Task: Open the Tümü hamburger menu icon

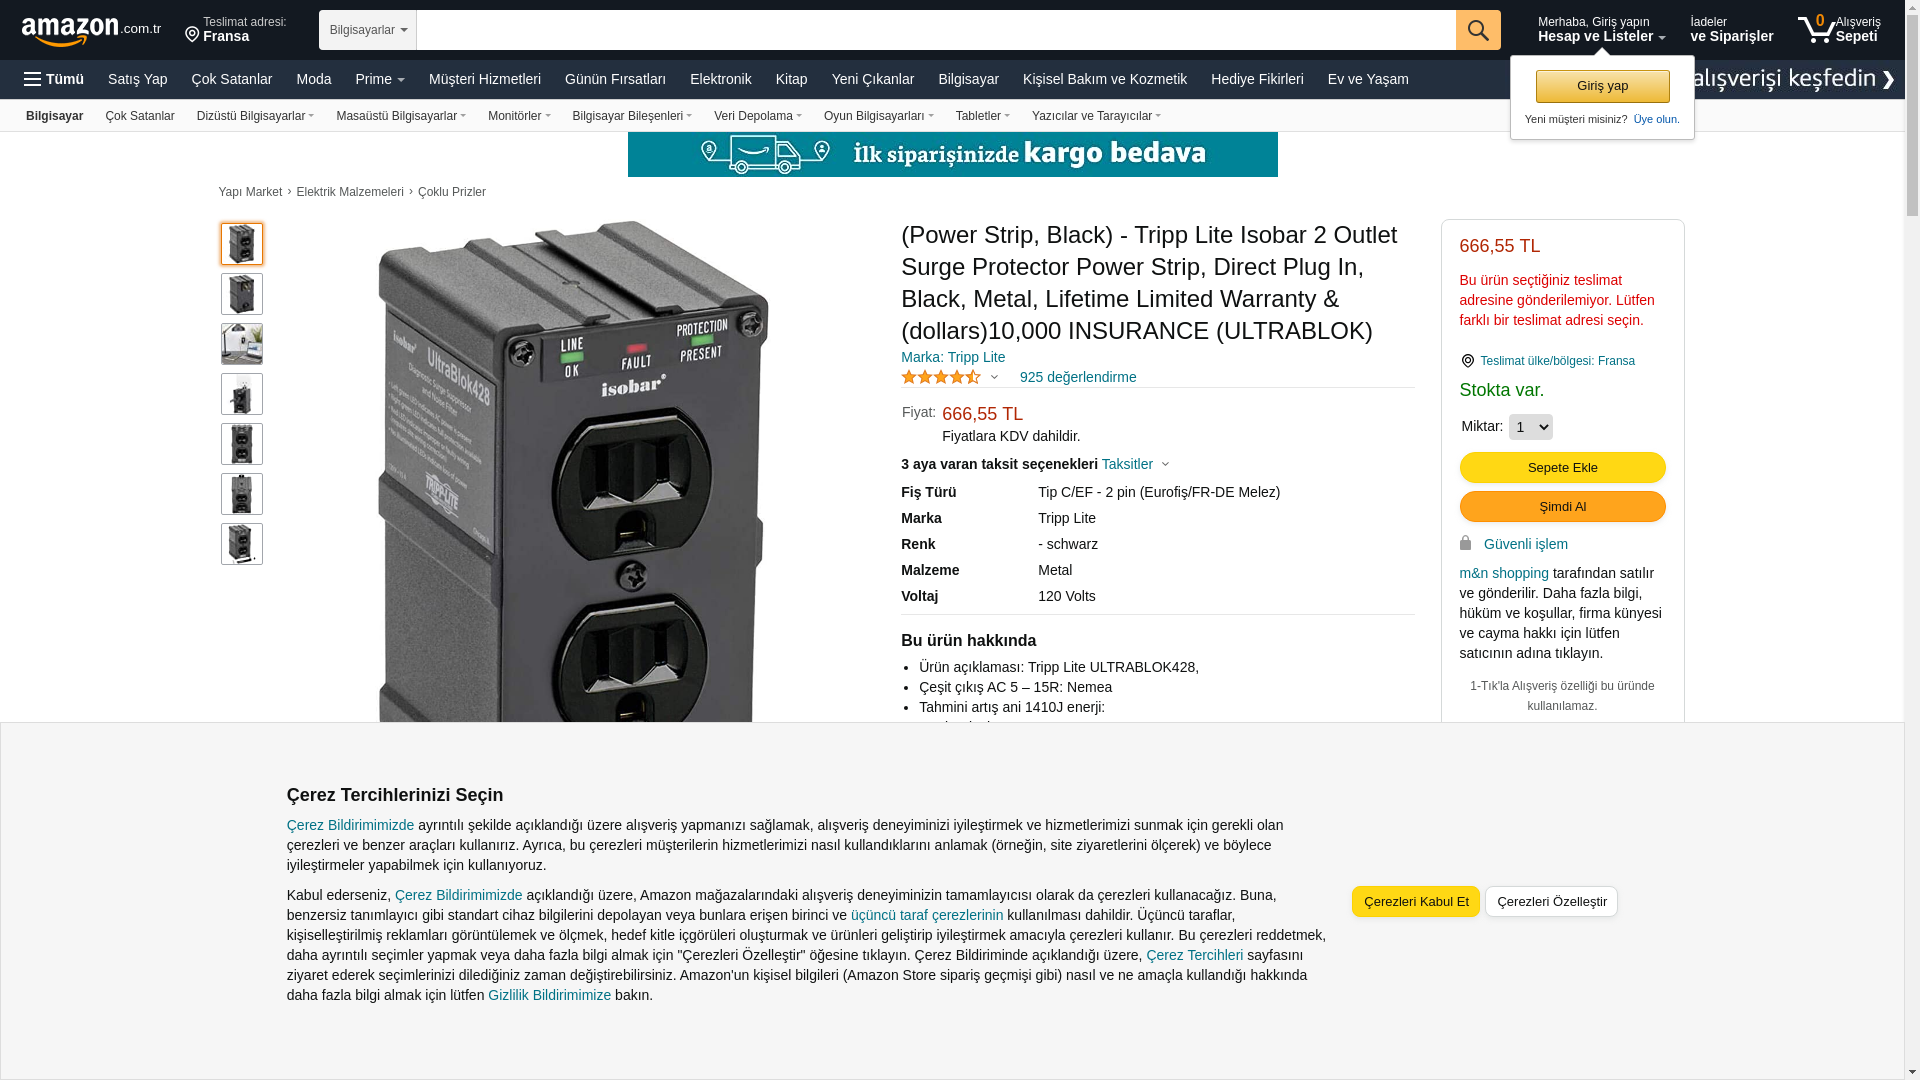Action: tap(33, 79)
